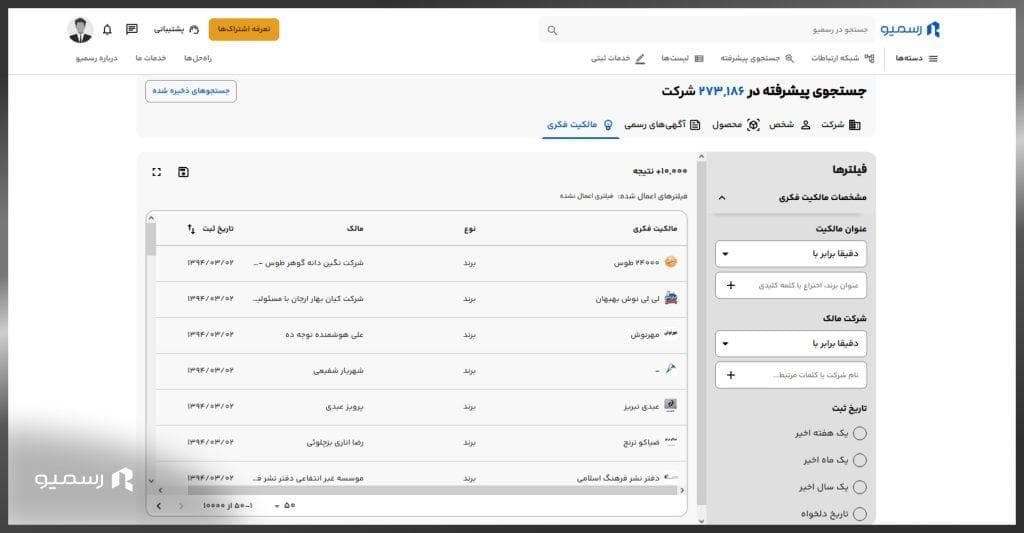Click the مهرنوش brand logo
This screenshot has height=533, width=1024.
[x=671, y=334]
